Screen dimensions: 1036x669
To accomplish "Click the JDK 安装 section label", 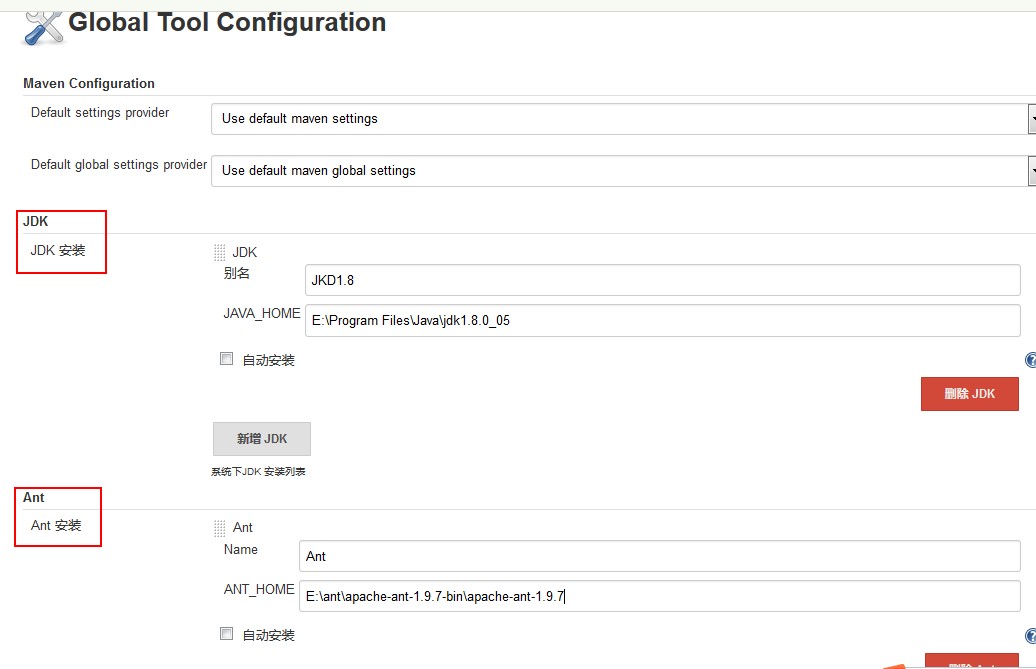I will (x=58, y=251).
